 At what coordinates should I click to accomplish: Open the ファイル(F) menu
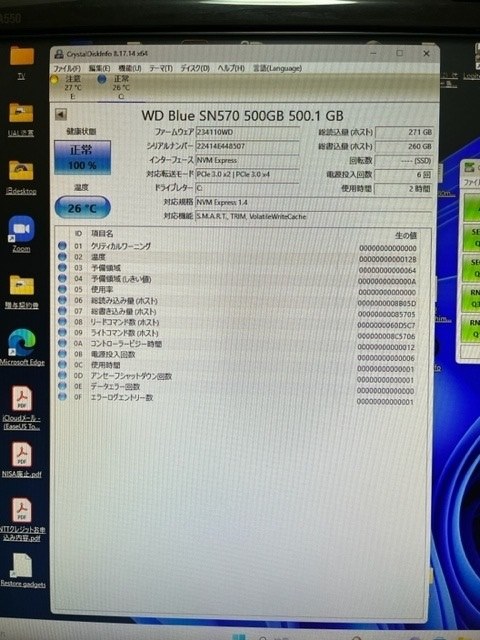[67, 68]
